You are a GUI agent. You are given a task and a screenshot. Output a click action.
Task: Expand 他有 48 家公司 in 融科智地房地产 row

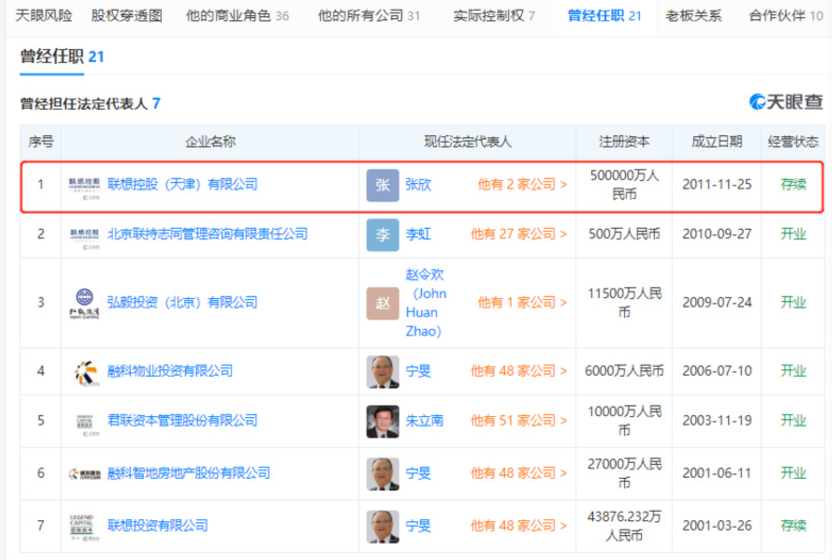[x=519, y=472]
